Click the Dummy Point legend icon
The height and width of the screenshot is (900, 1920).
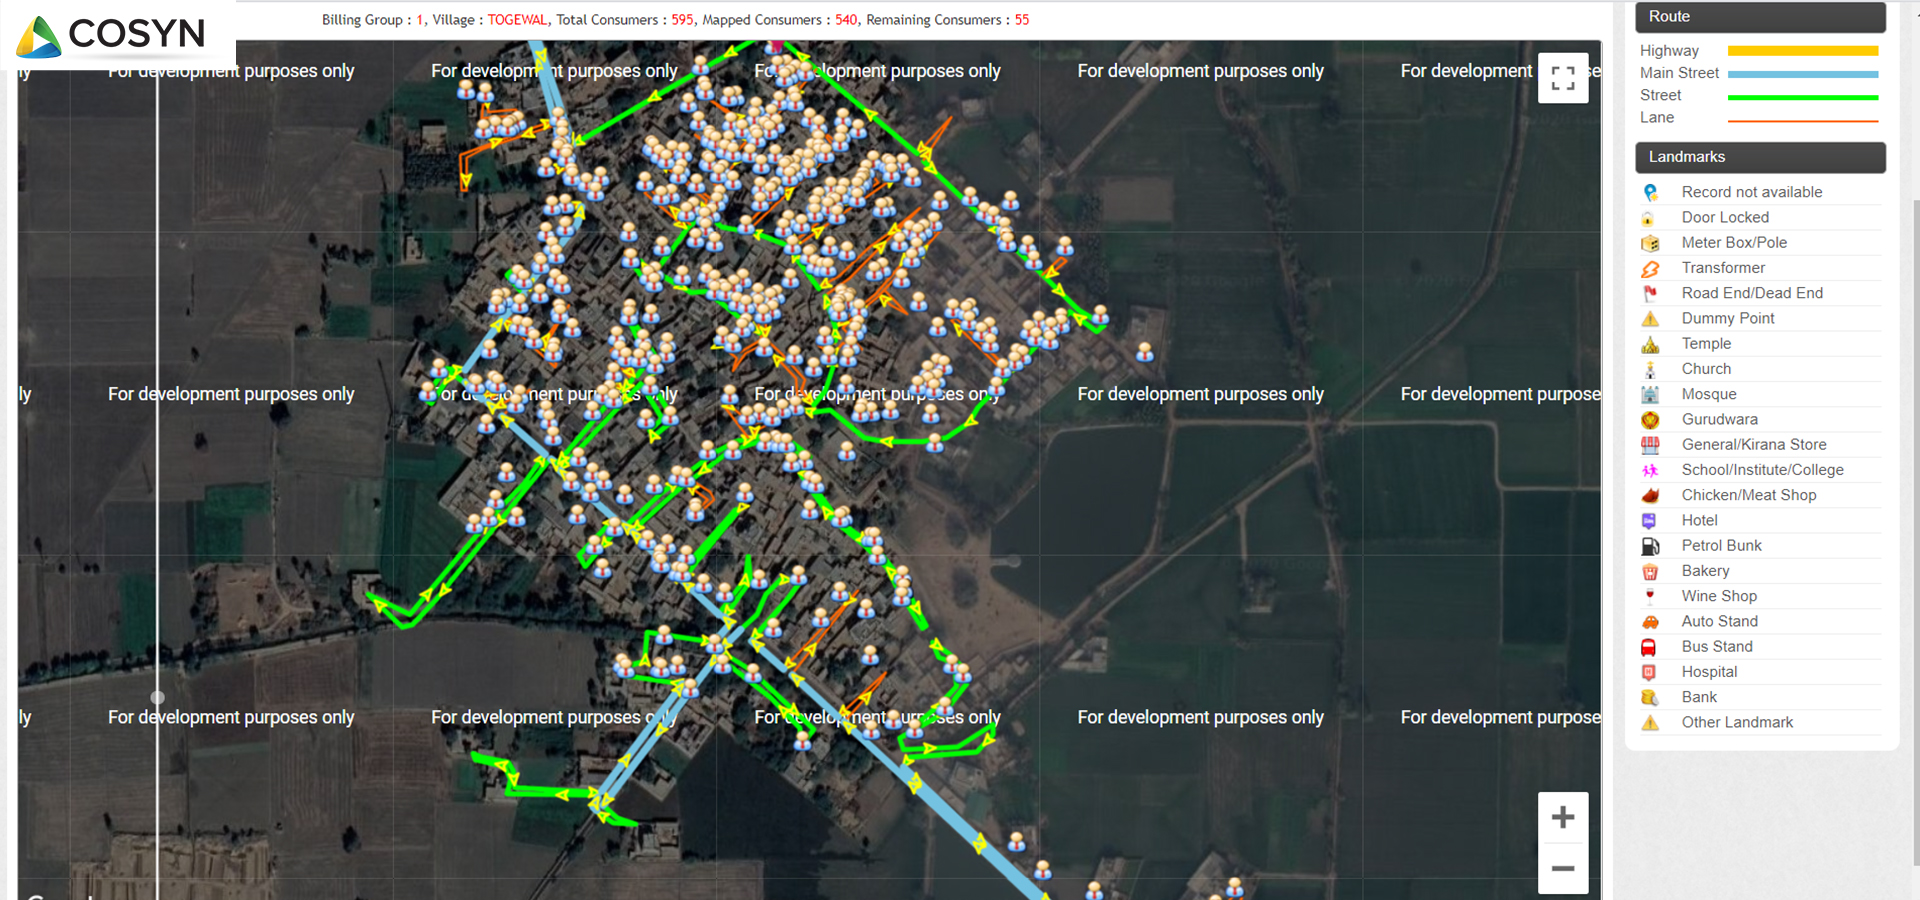pyautogui.click(x=1650, y=319)
